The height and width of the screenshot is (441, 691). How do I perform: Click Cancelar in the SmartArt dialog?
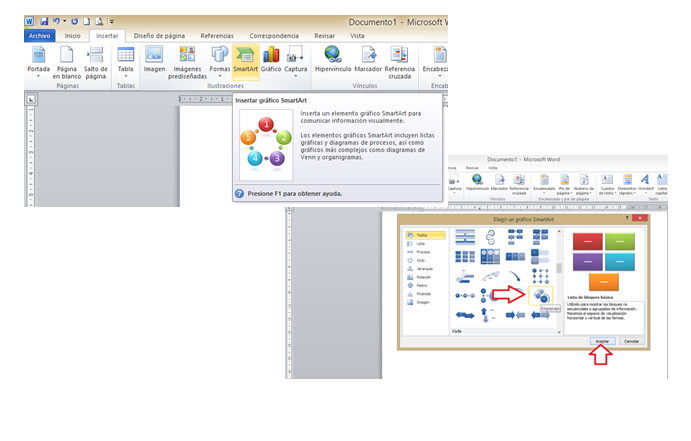(x=631, y=341)
